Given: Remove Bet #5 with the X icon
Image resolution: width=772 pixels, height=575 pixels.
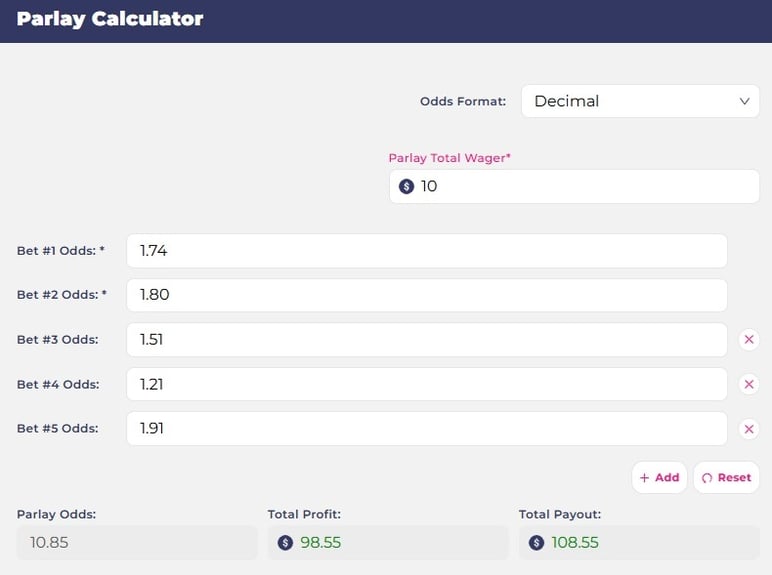Looking at the screenshot, I should (x=749, y=429).
